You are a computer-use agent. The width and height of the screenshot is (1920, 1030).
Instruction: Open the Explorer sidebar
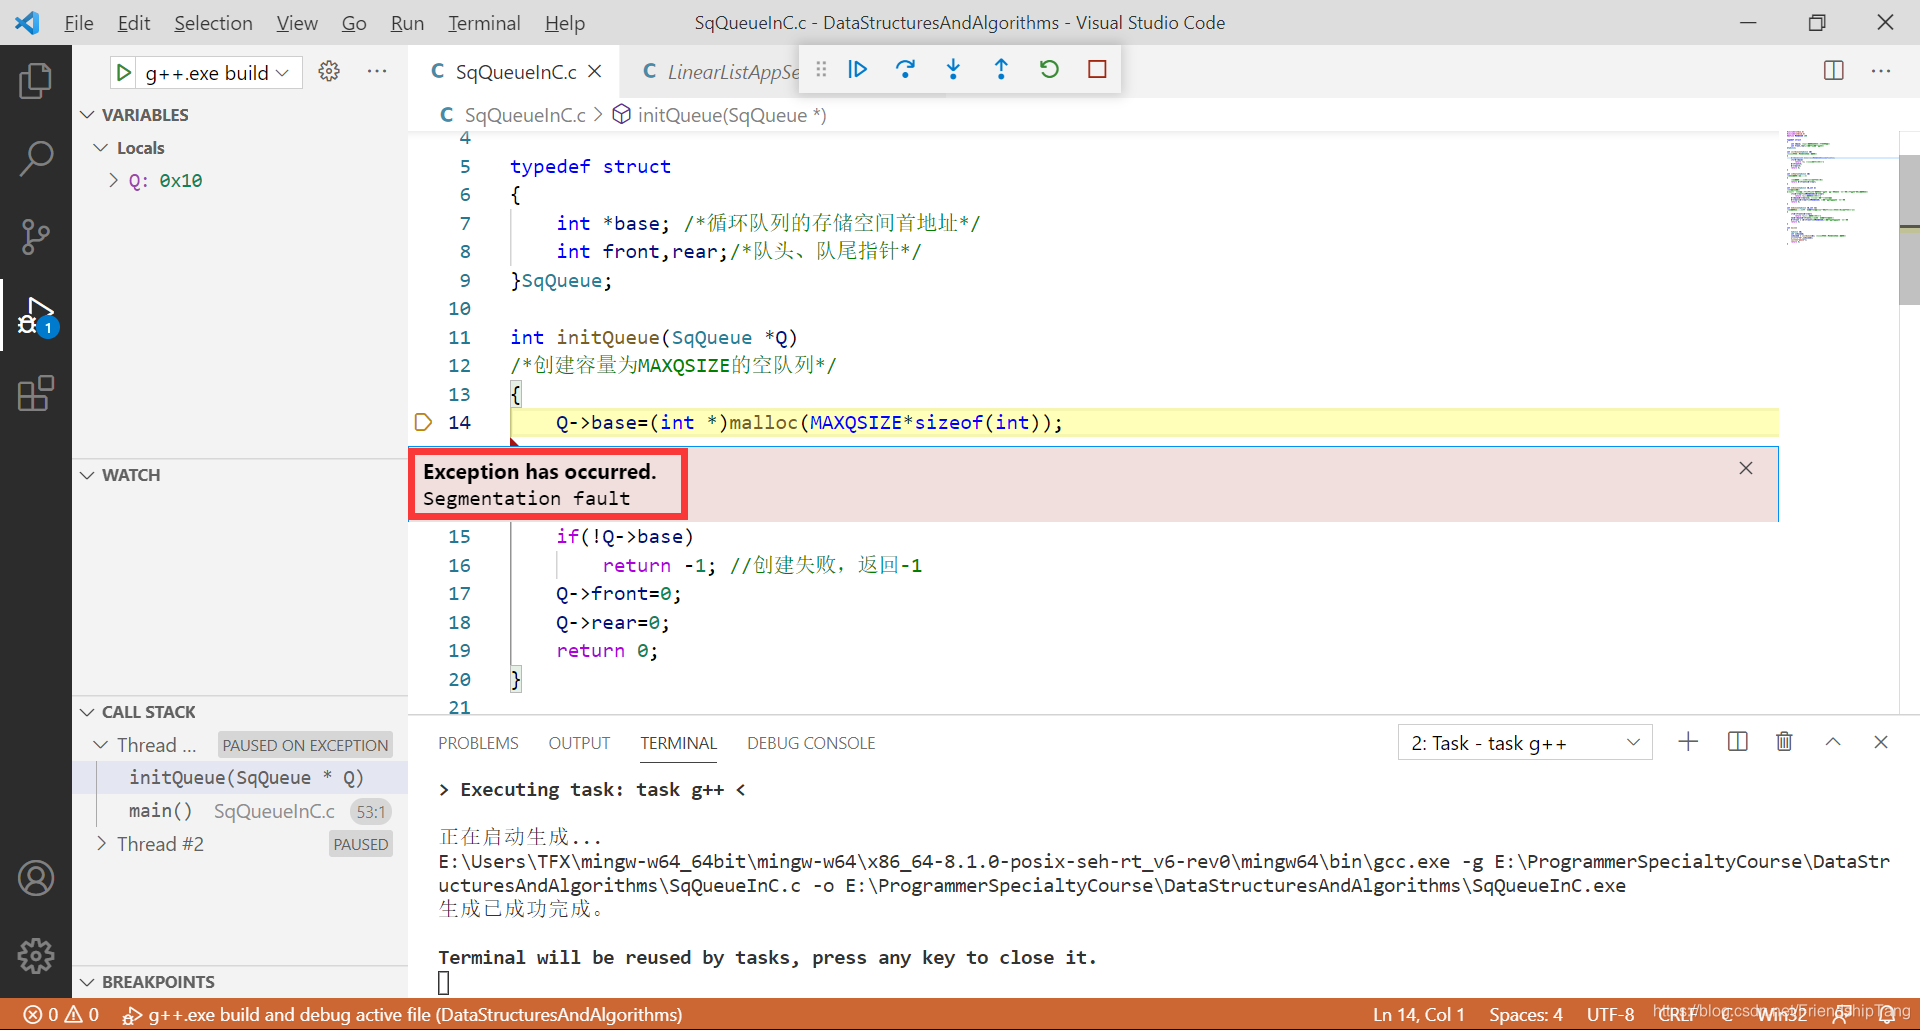(36, 80)
